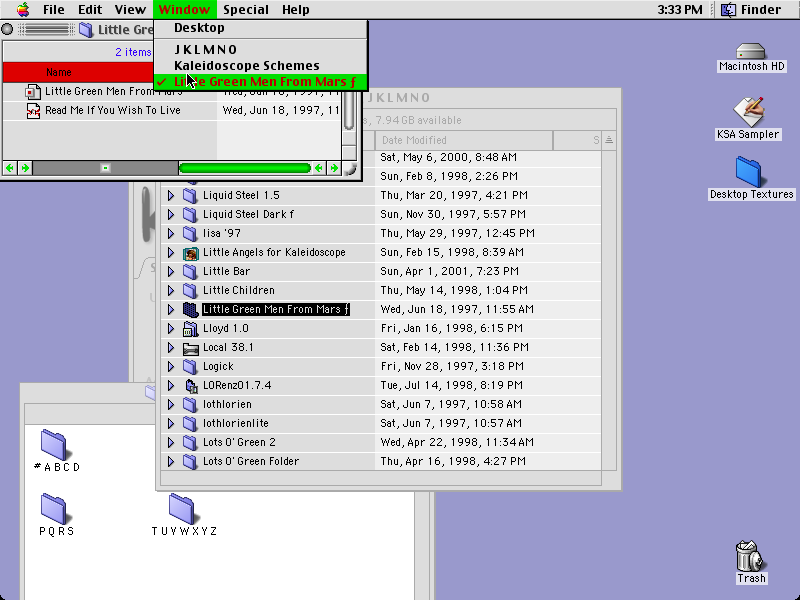Expand the LORenz01.7.4 item

171,385
